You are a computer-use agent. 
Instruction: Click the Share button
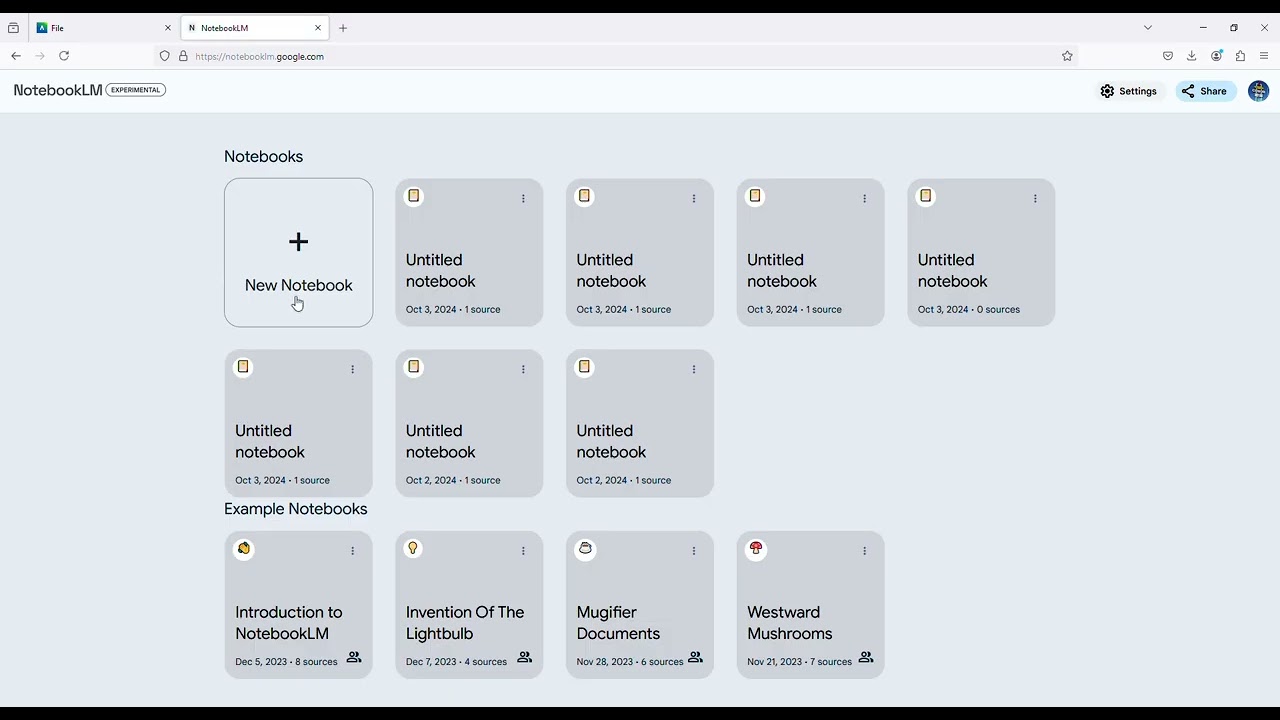pos(1205,91)
